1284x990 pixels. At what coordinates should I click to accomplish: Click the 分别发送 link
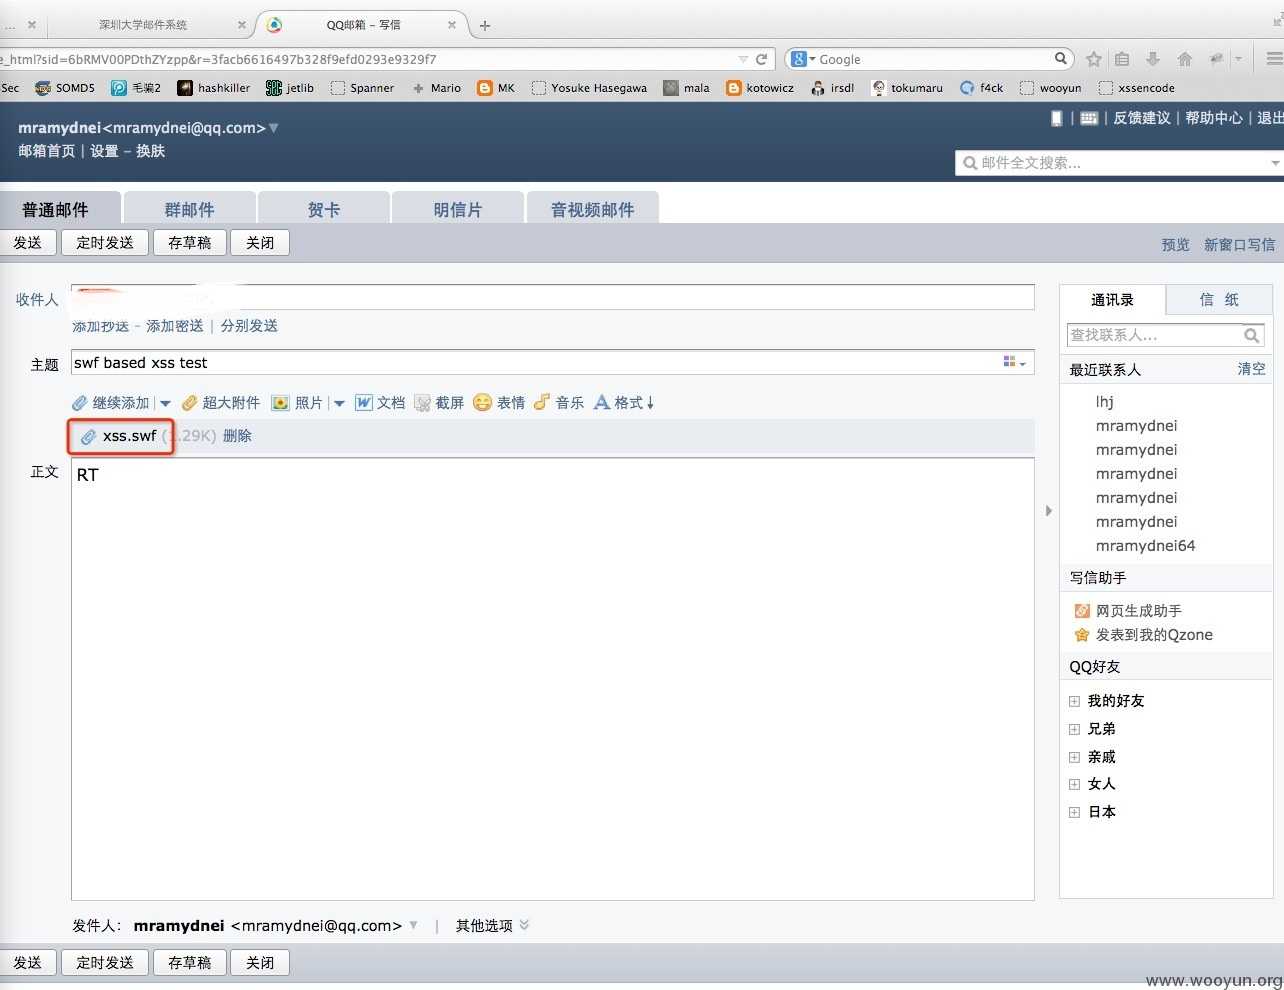(x=249, y=326)
